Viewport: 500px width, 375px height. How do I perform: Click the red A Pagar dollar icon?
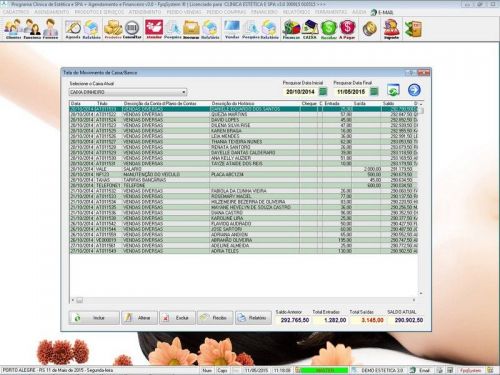(x=347, y=29)
